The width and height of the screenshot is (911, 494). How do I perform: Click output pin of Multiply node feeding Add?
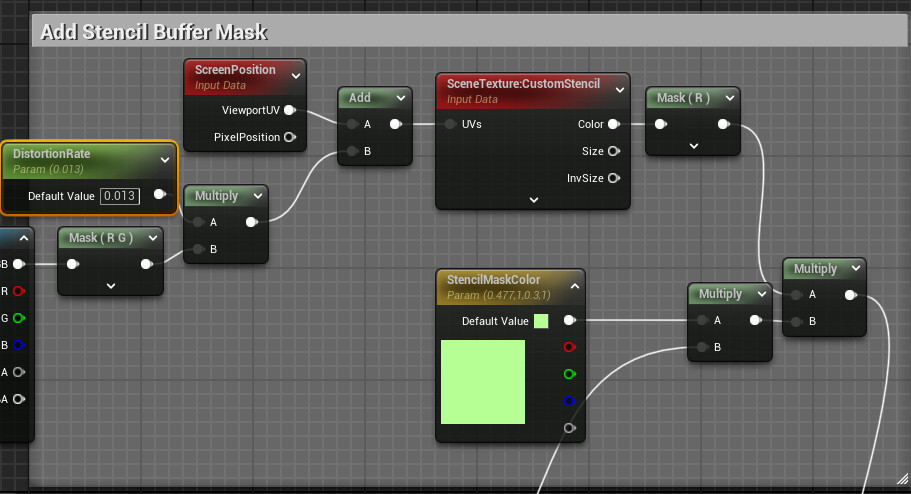(252, 222)
